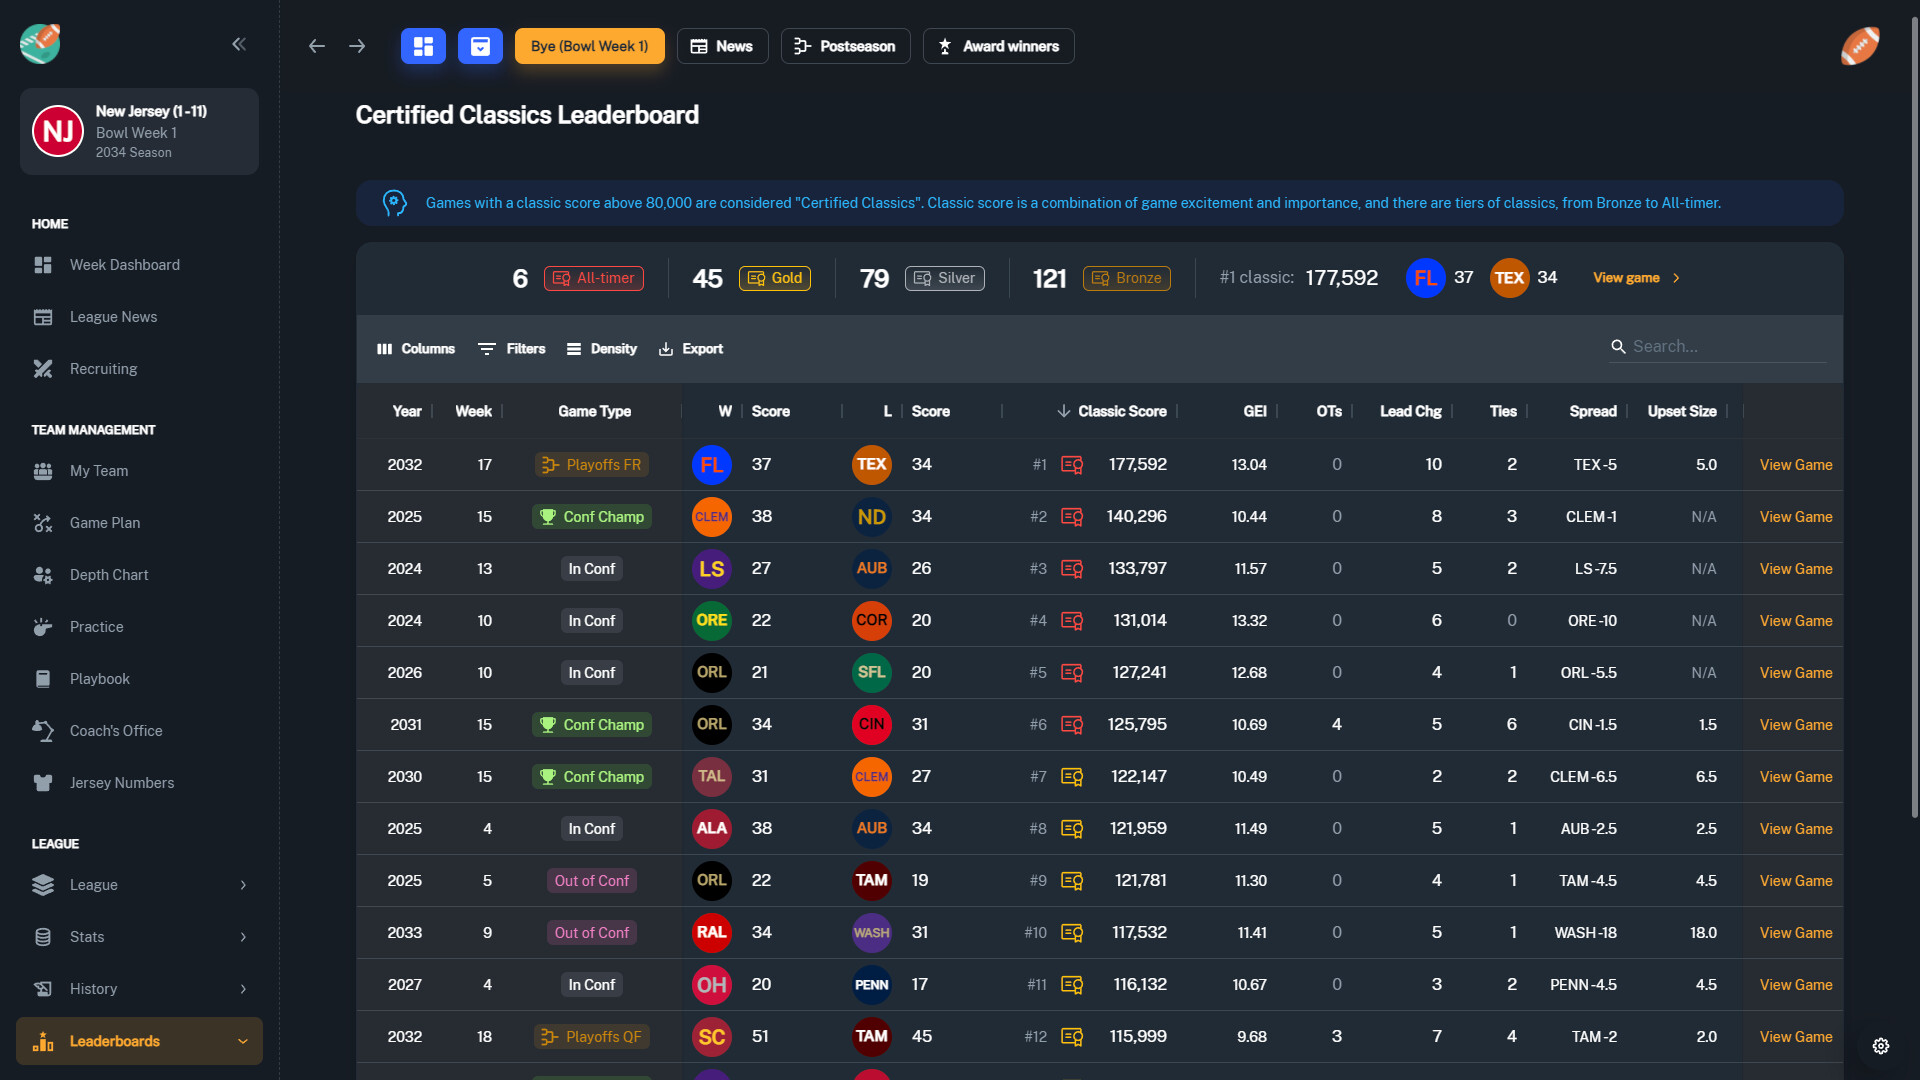
Task: Open Jersey Numbers management
Action: pos(122,782)
